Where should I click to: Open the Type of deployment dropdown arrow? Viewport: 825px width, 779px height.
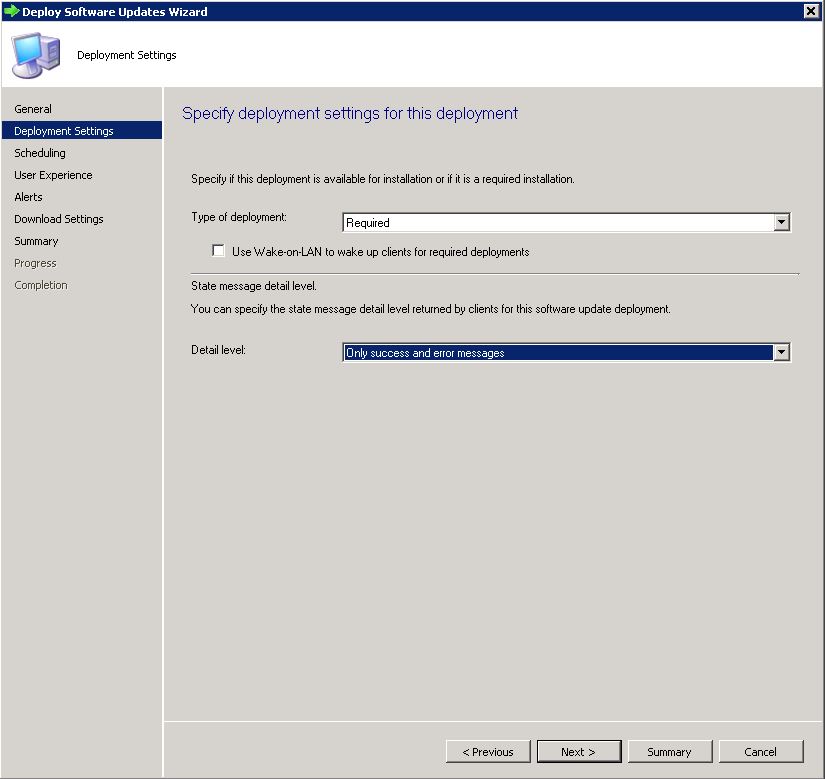(781, 222)
